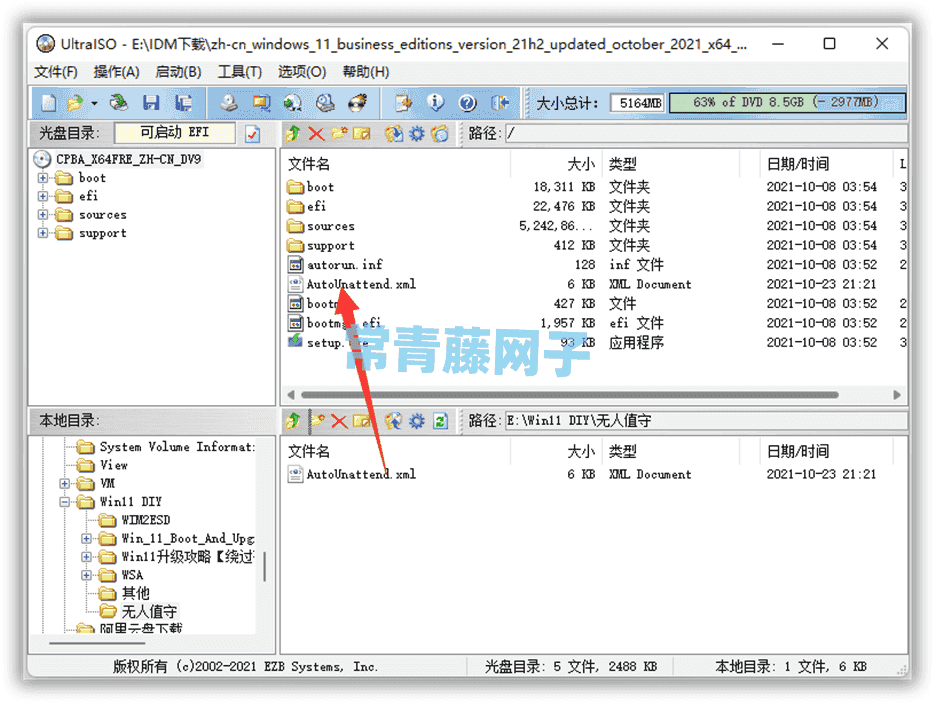Expand the efi folder in the image tree
Screen dimensions: 935x703
tap(43, 196)
